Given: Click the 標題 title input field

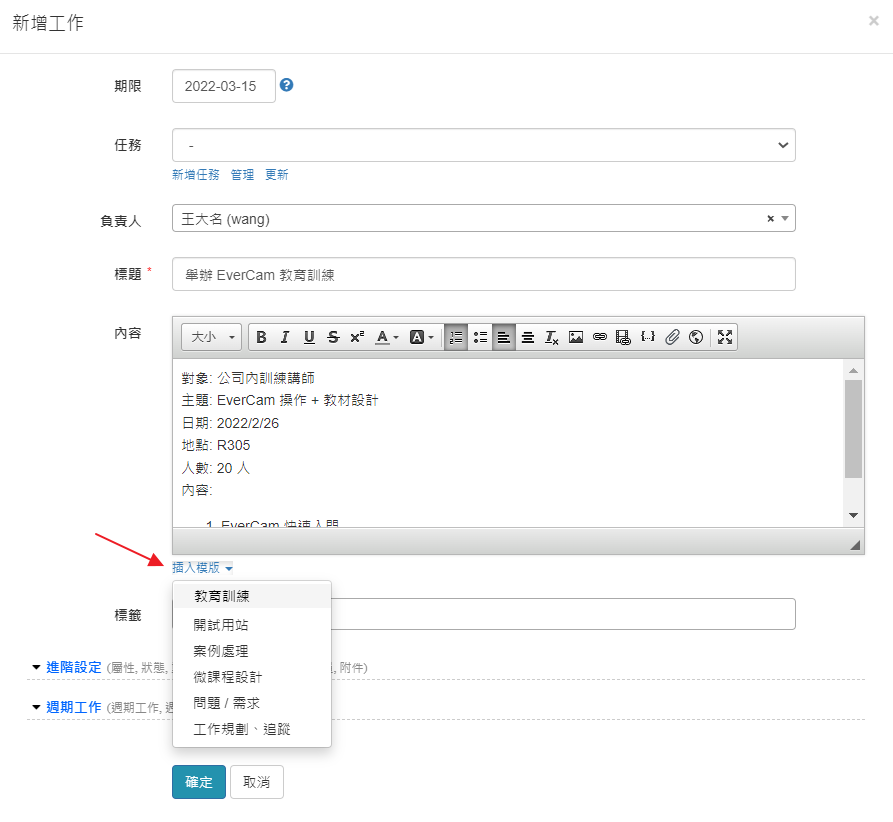Looking at the screenshot, I should tap(483, 275).
